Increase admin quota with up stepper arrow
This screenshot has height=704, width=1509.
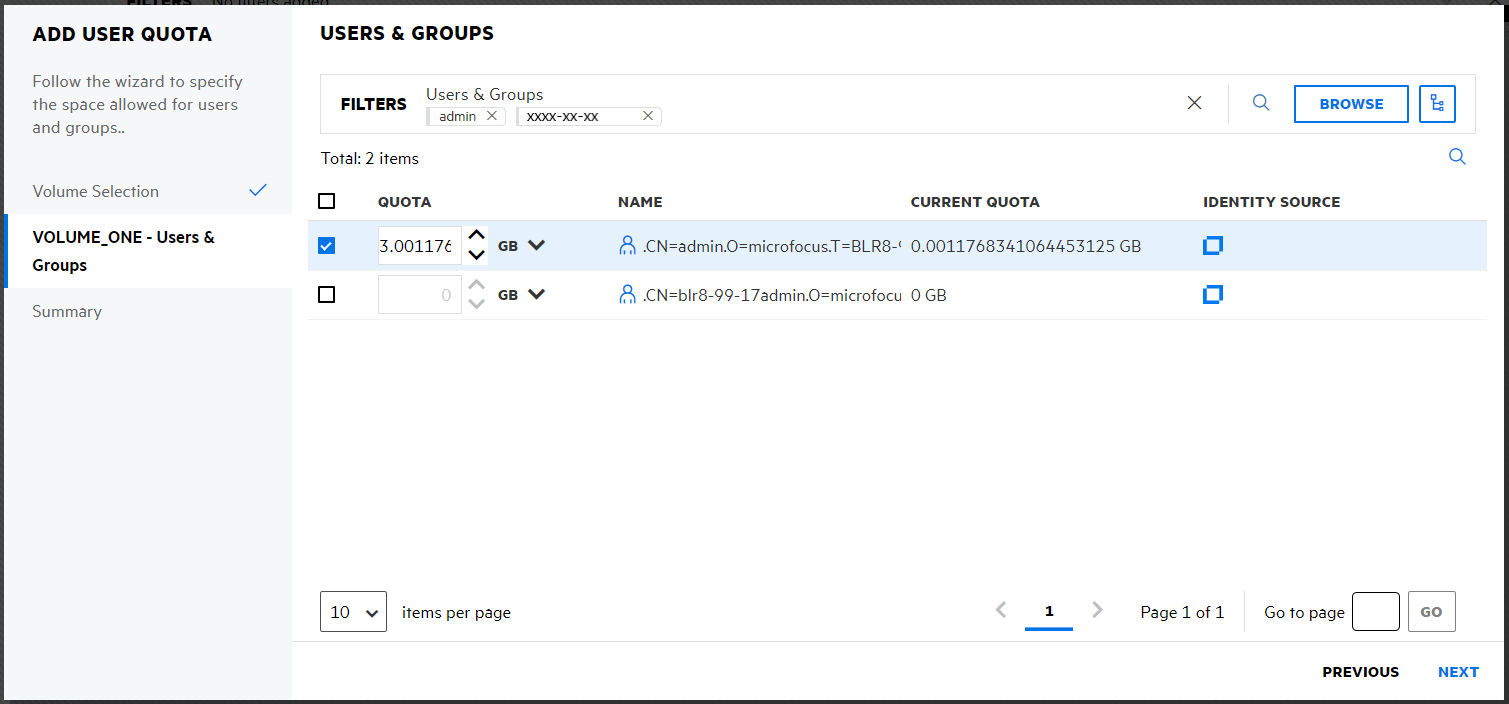(477, 237)
